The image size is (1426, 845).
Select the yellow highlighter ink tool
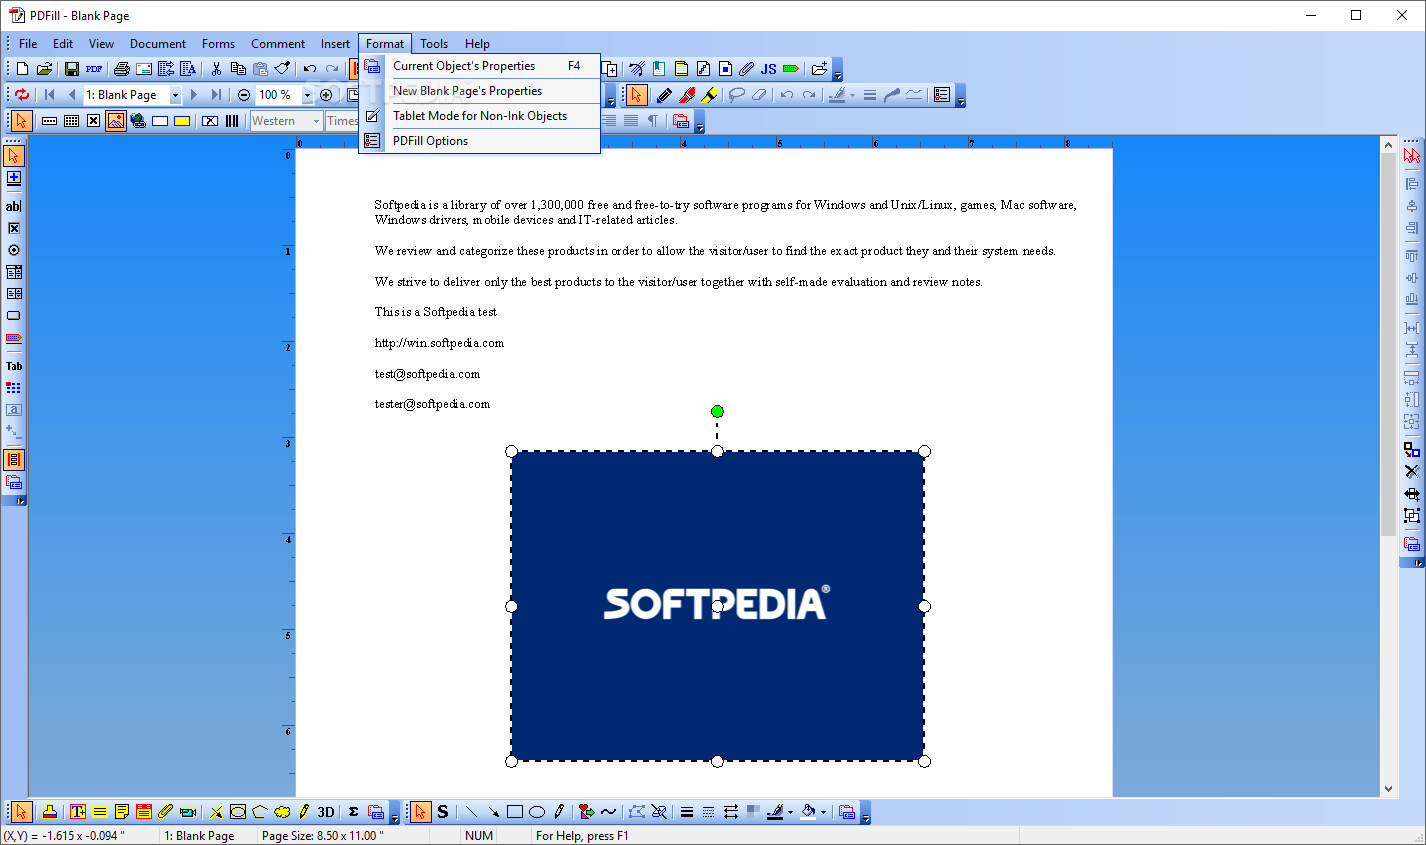[x=709, y=95]
